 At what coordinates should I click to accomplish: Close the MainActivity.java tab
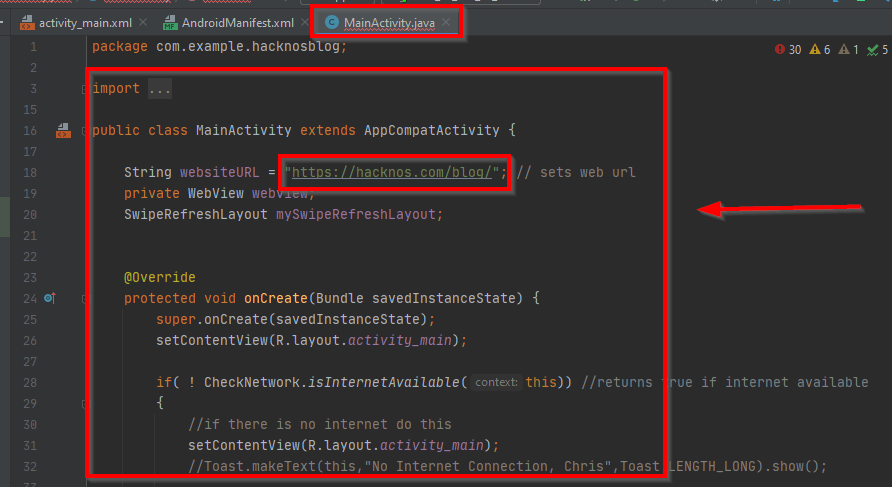[x=446, y=22]
